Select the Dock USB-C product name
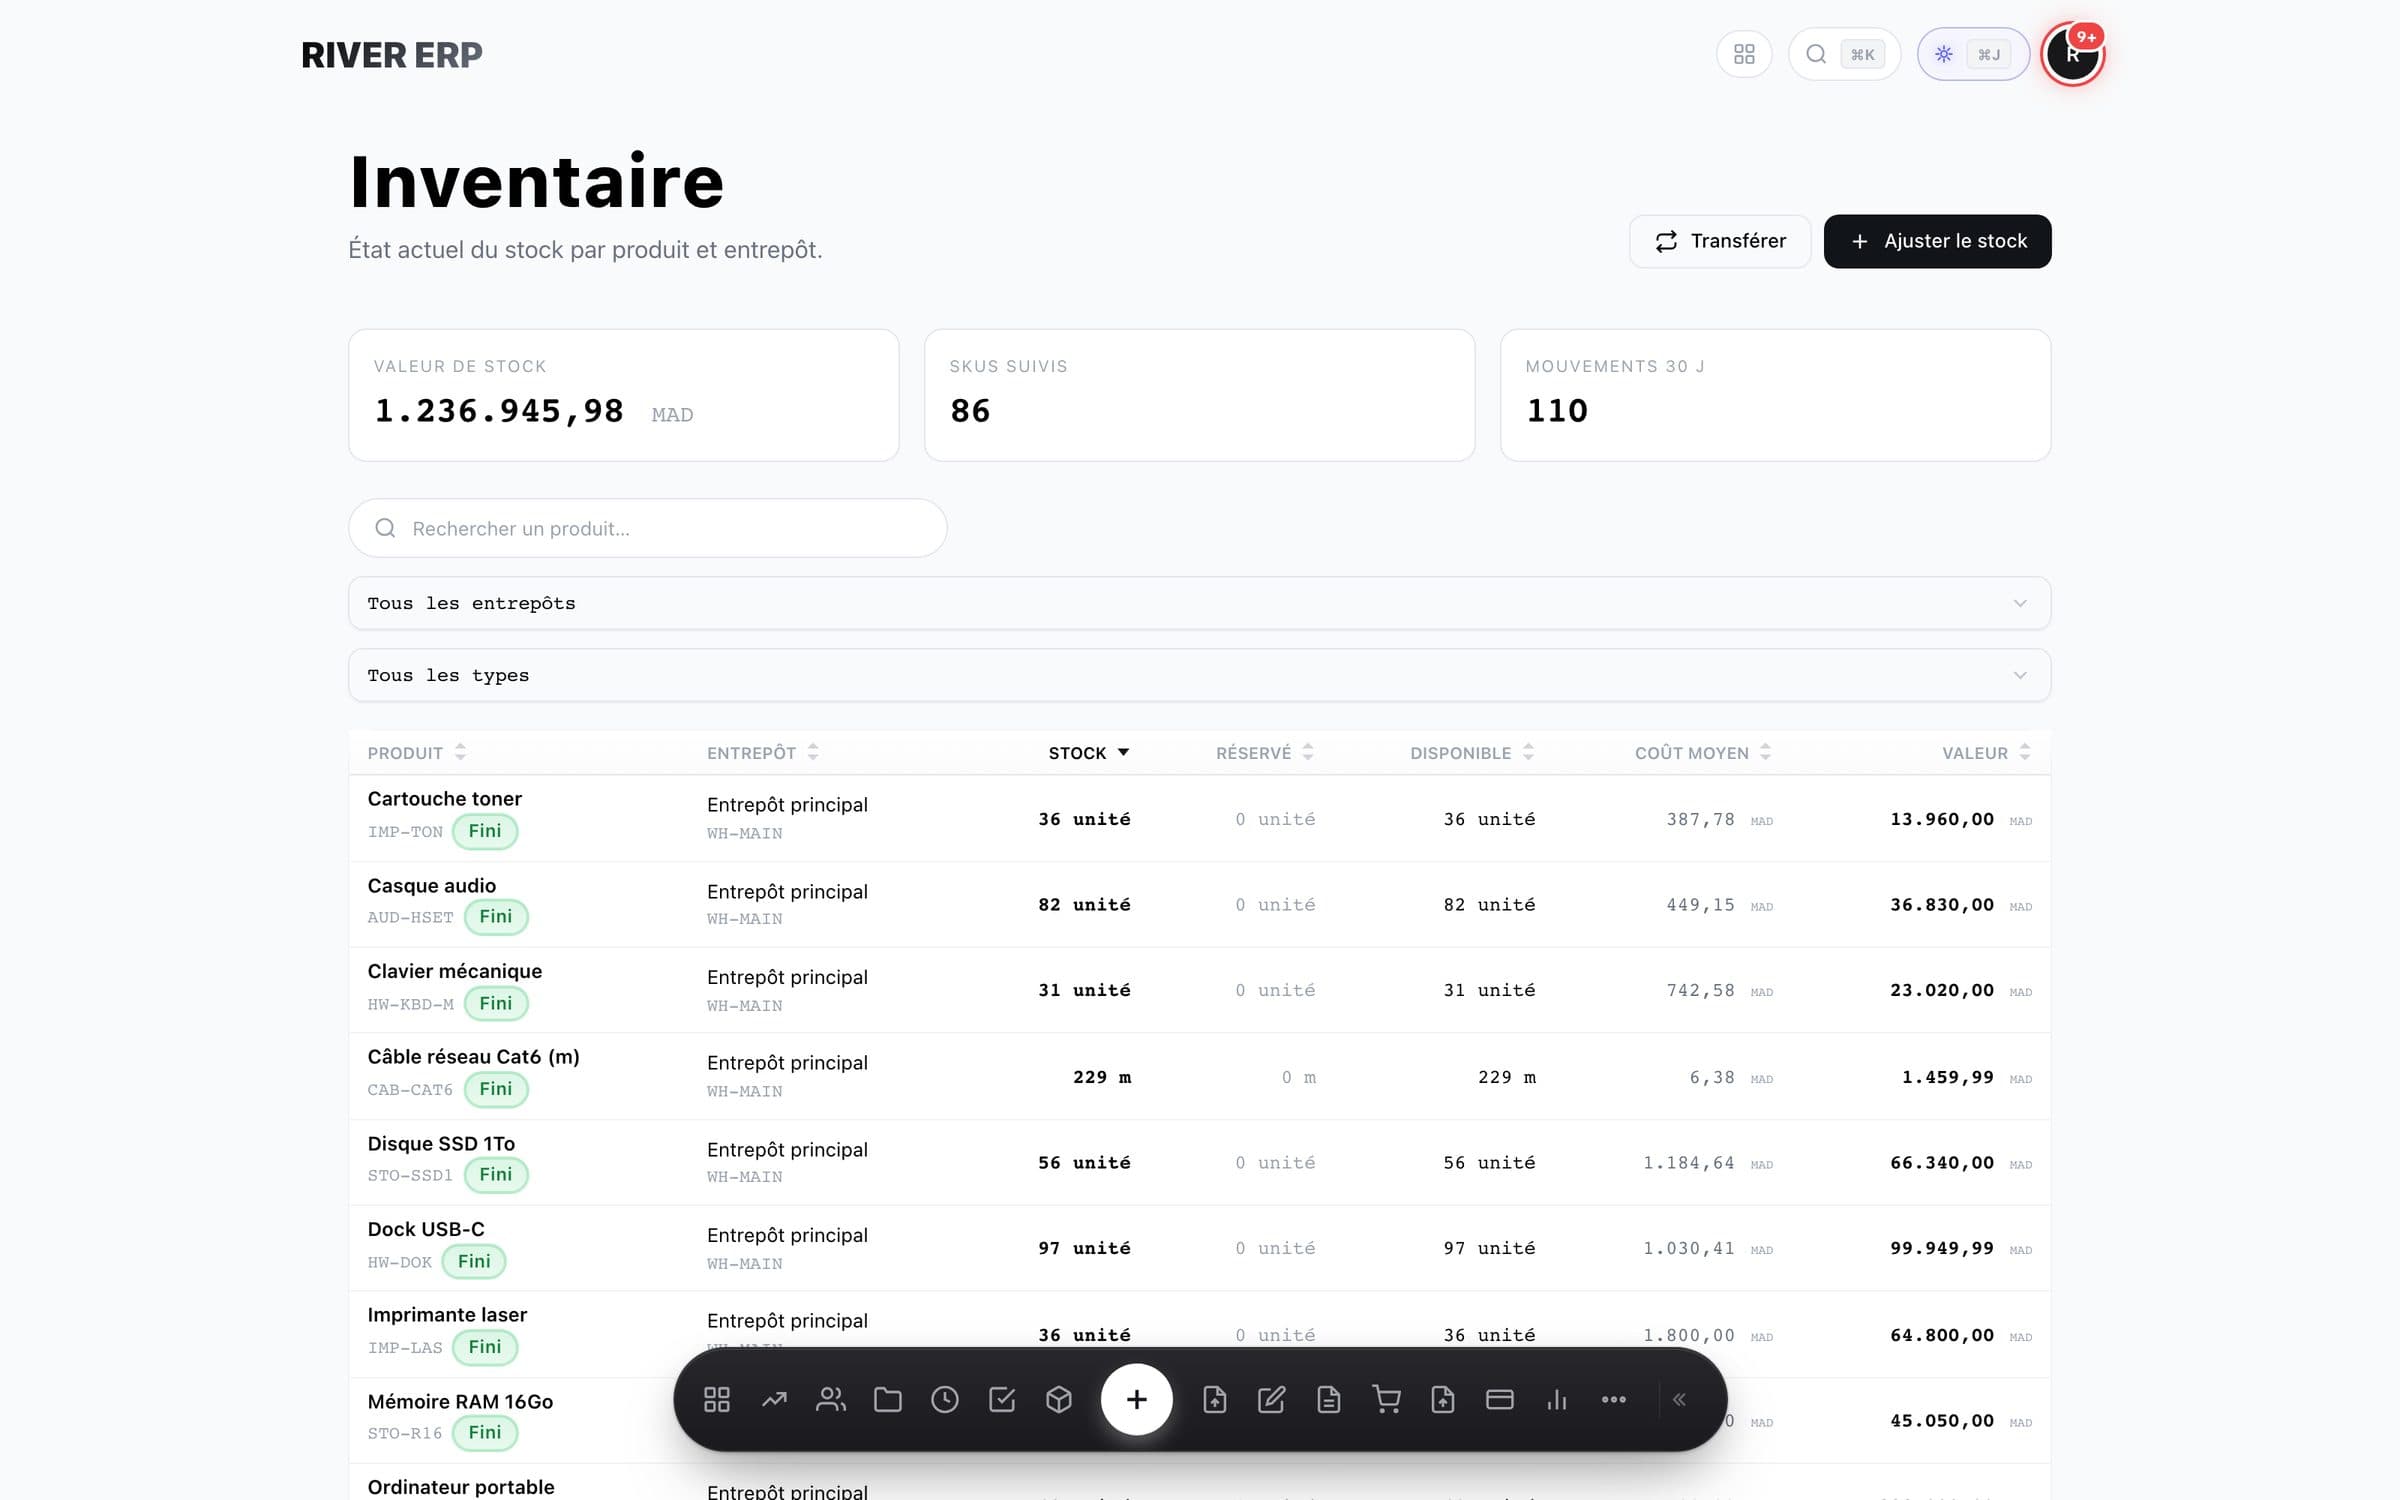Image resolution: width=2400 pixels, height=1500 pixels. [x=425, y=1229]
